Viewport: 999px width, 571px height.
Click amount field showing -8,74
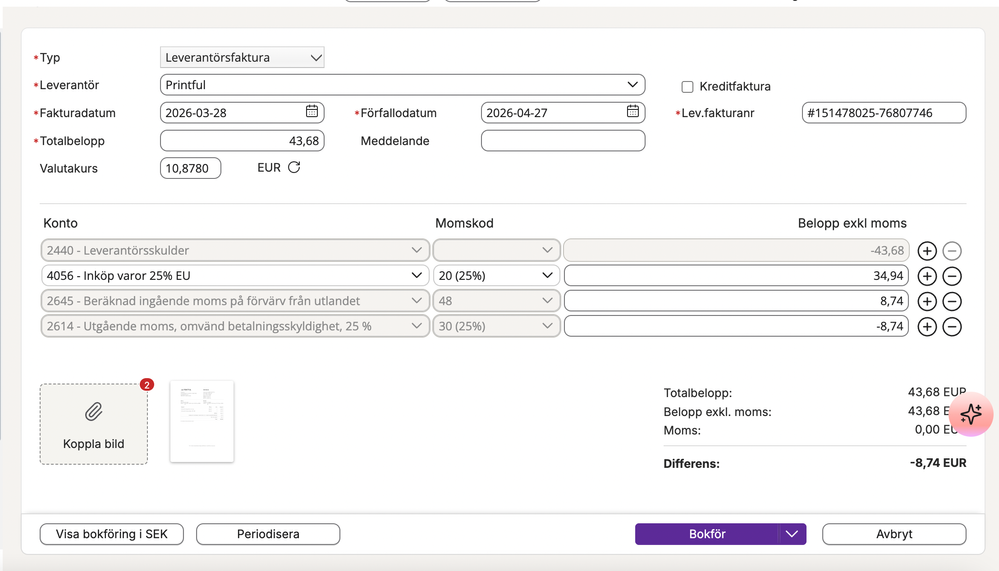pyautogui.click(x=737, y=326)
